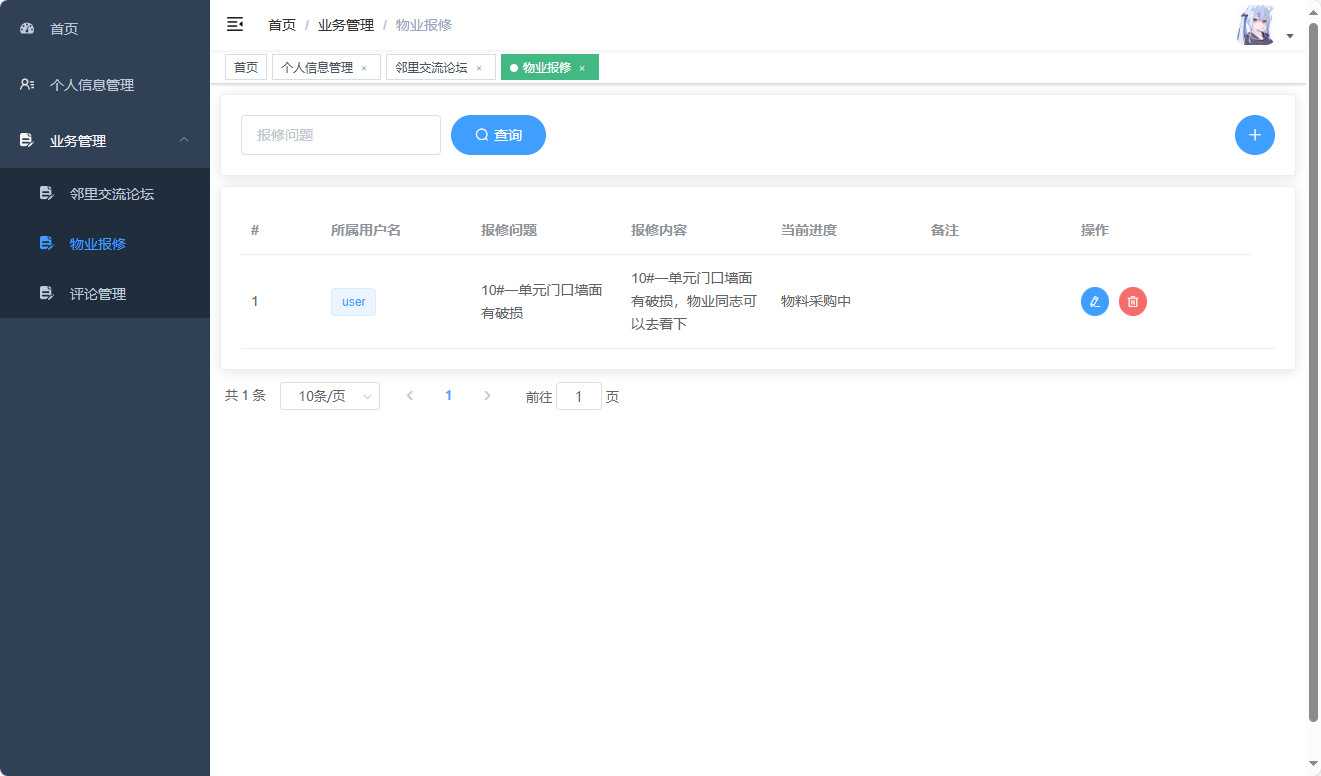This screenshot has width=1321, height=776.
Task: Click the edit pencil icon for record 1
Action: point(1094,301)
